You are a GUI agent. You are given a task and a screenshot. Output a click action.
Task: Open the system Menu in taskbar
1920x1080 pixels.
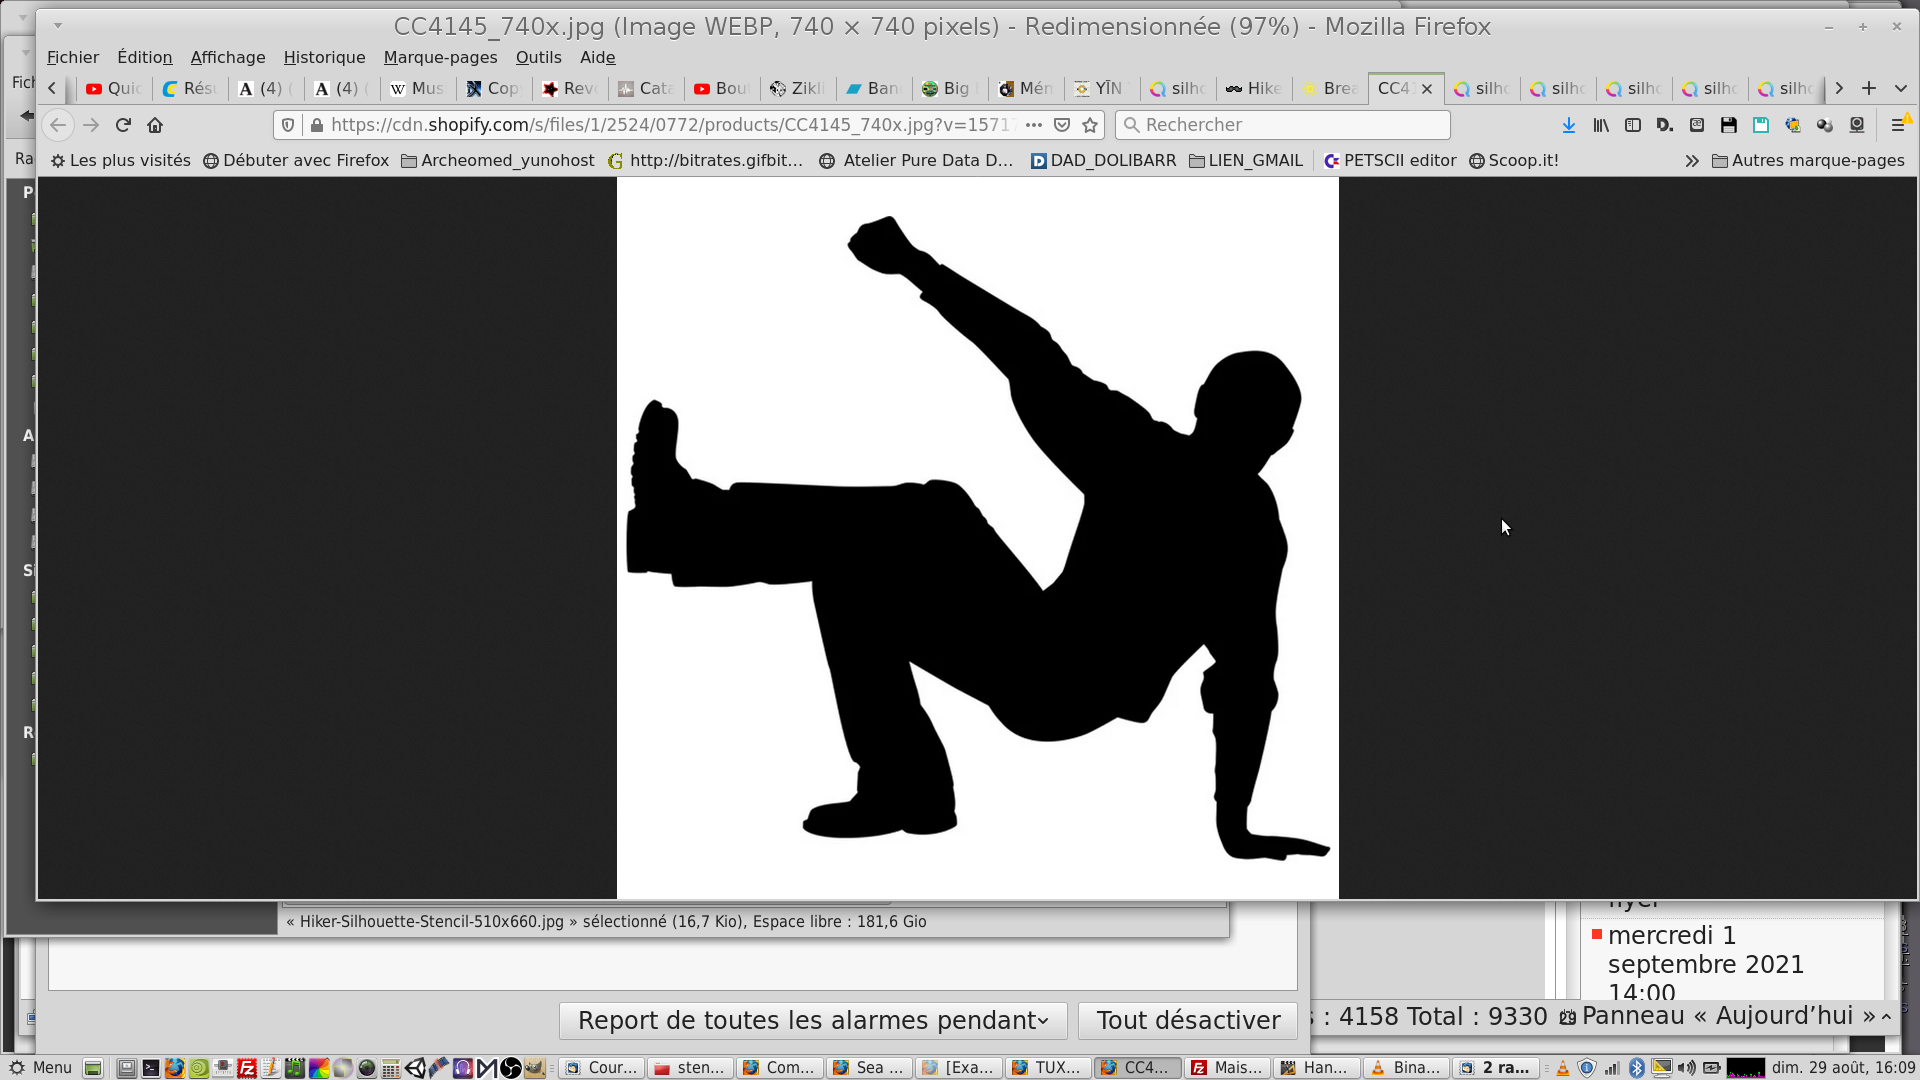40,1067
